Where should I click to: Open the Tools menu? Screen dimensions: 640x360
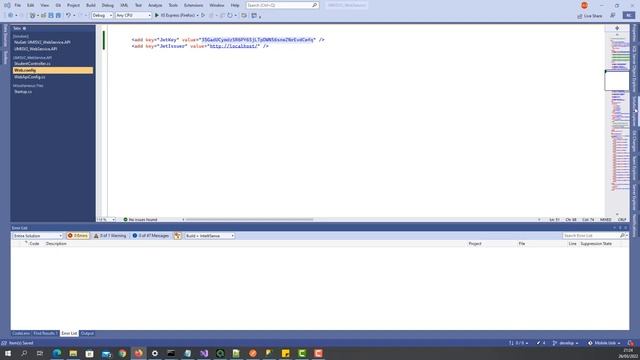(173, 5)
